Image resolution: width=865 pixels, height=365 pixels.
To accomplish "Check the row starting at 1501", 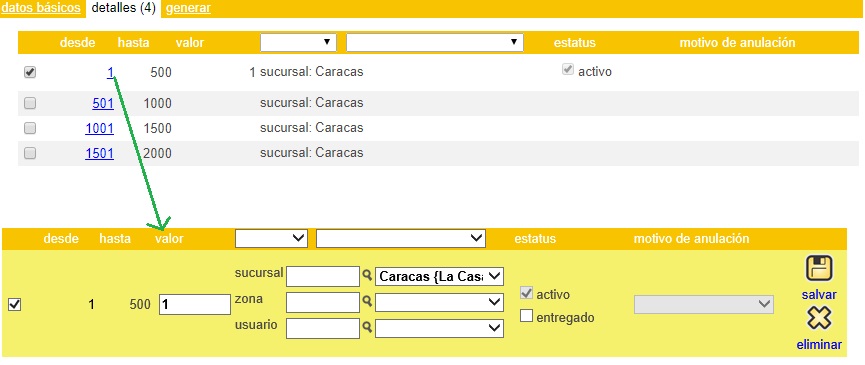I will 30,153.
